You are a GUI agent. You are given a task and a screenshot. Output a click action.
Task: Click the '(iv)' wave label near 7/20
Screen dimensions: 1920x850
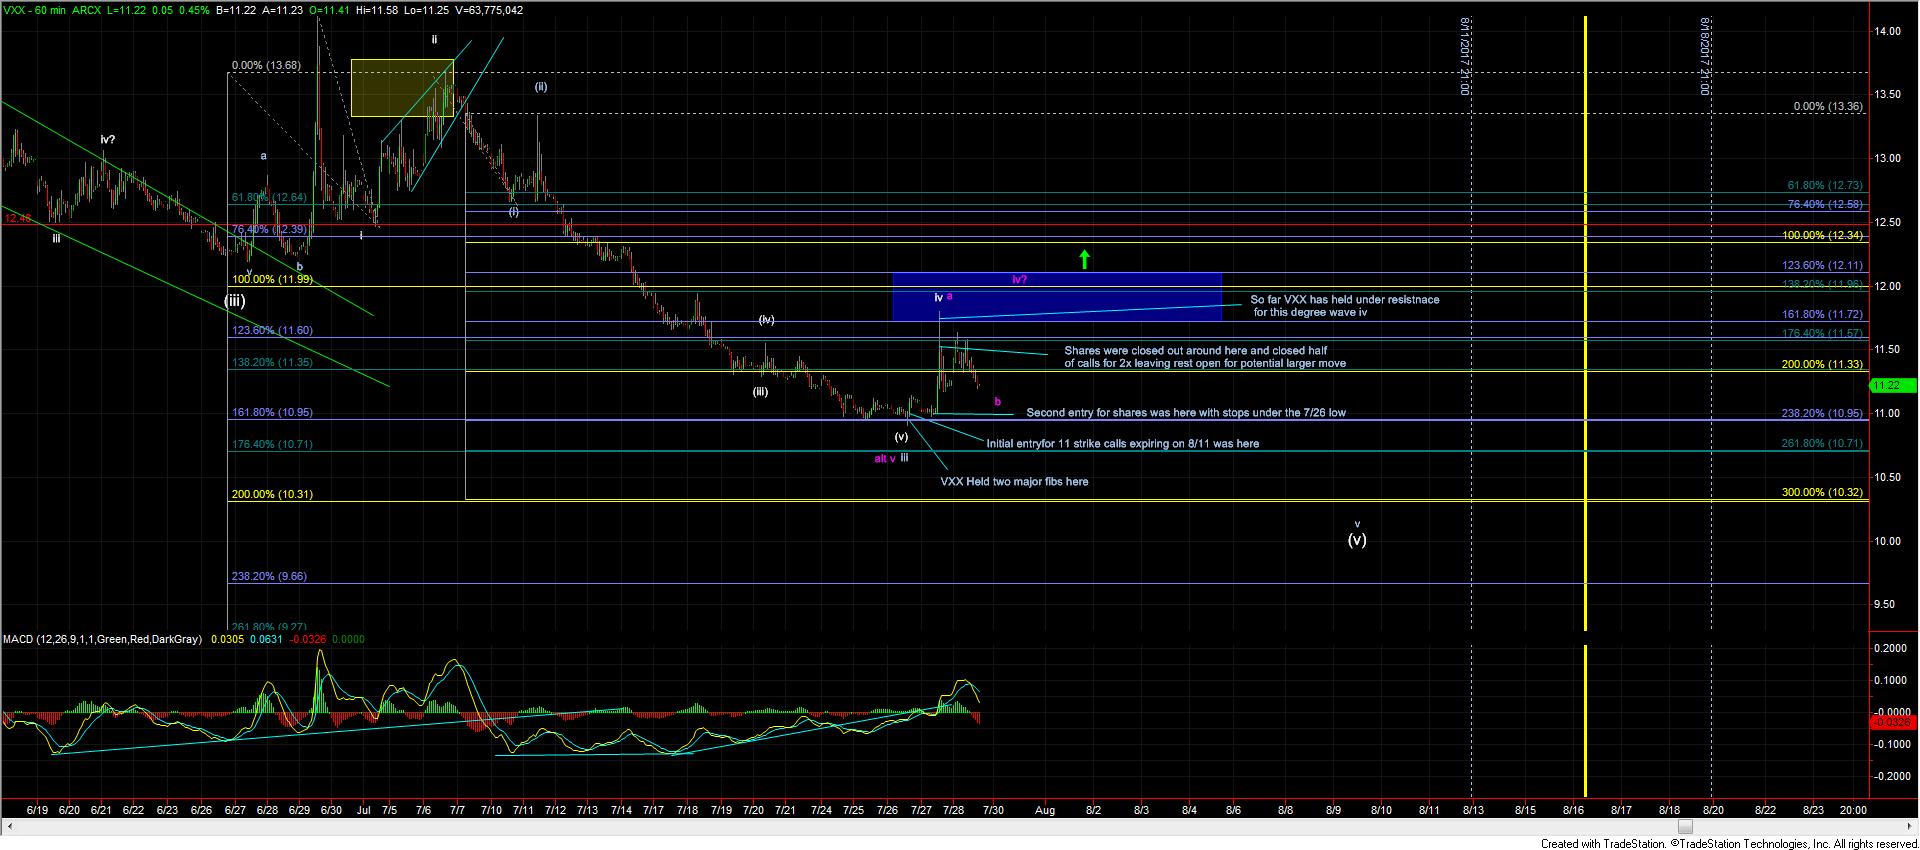click(x=766, y=320)
